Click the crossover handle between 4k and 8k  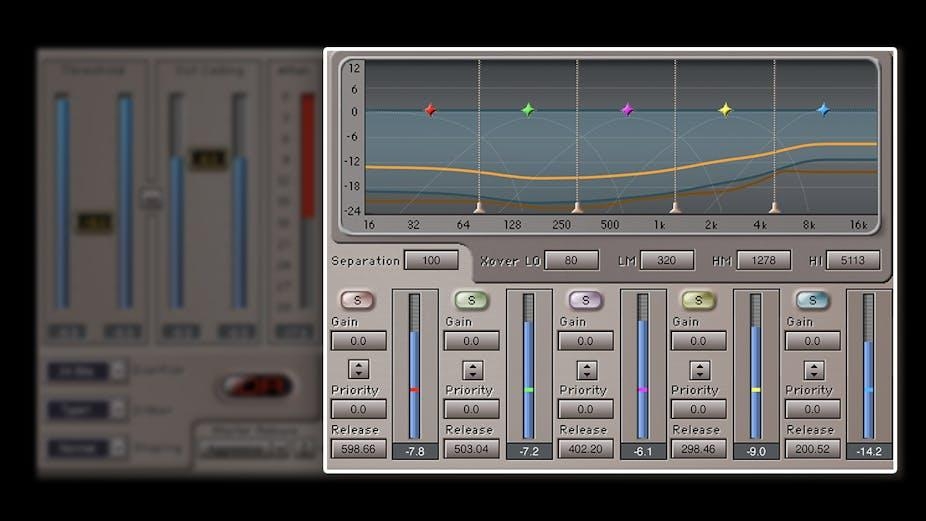(774, 207)
